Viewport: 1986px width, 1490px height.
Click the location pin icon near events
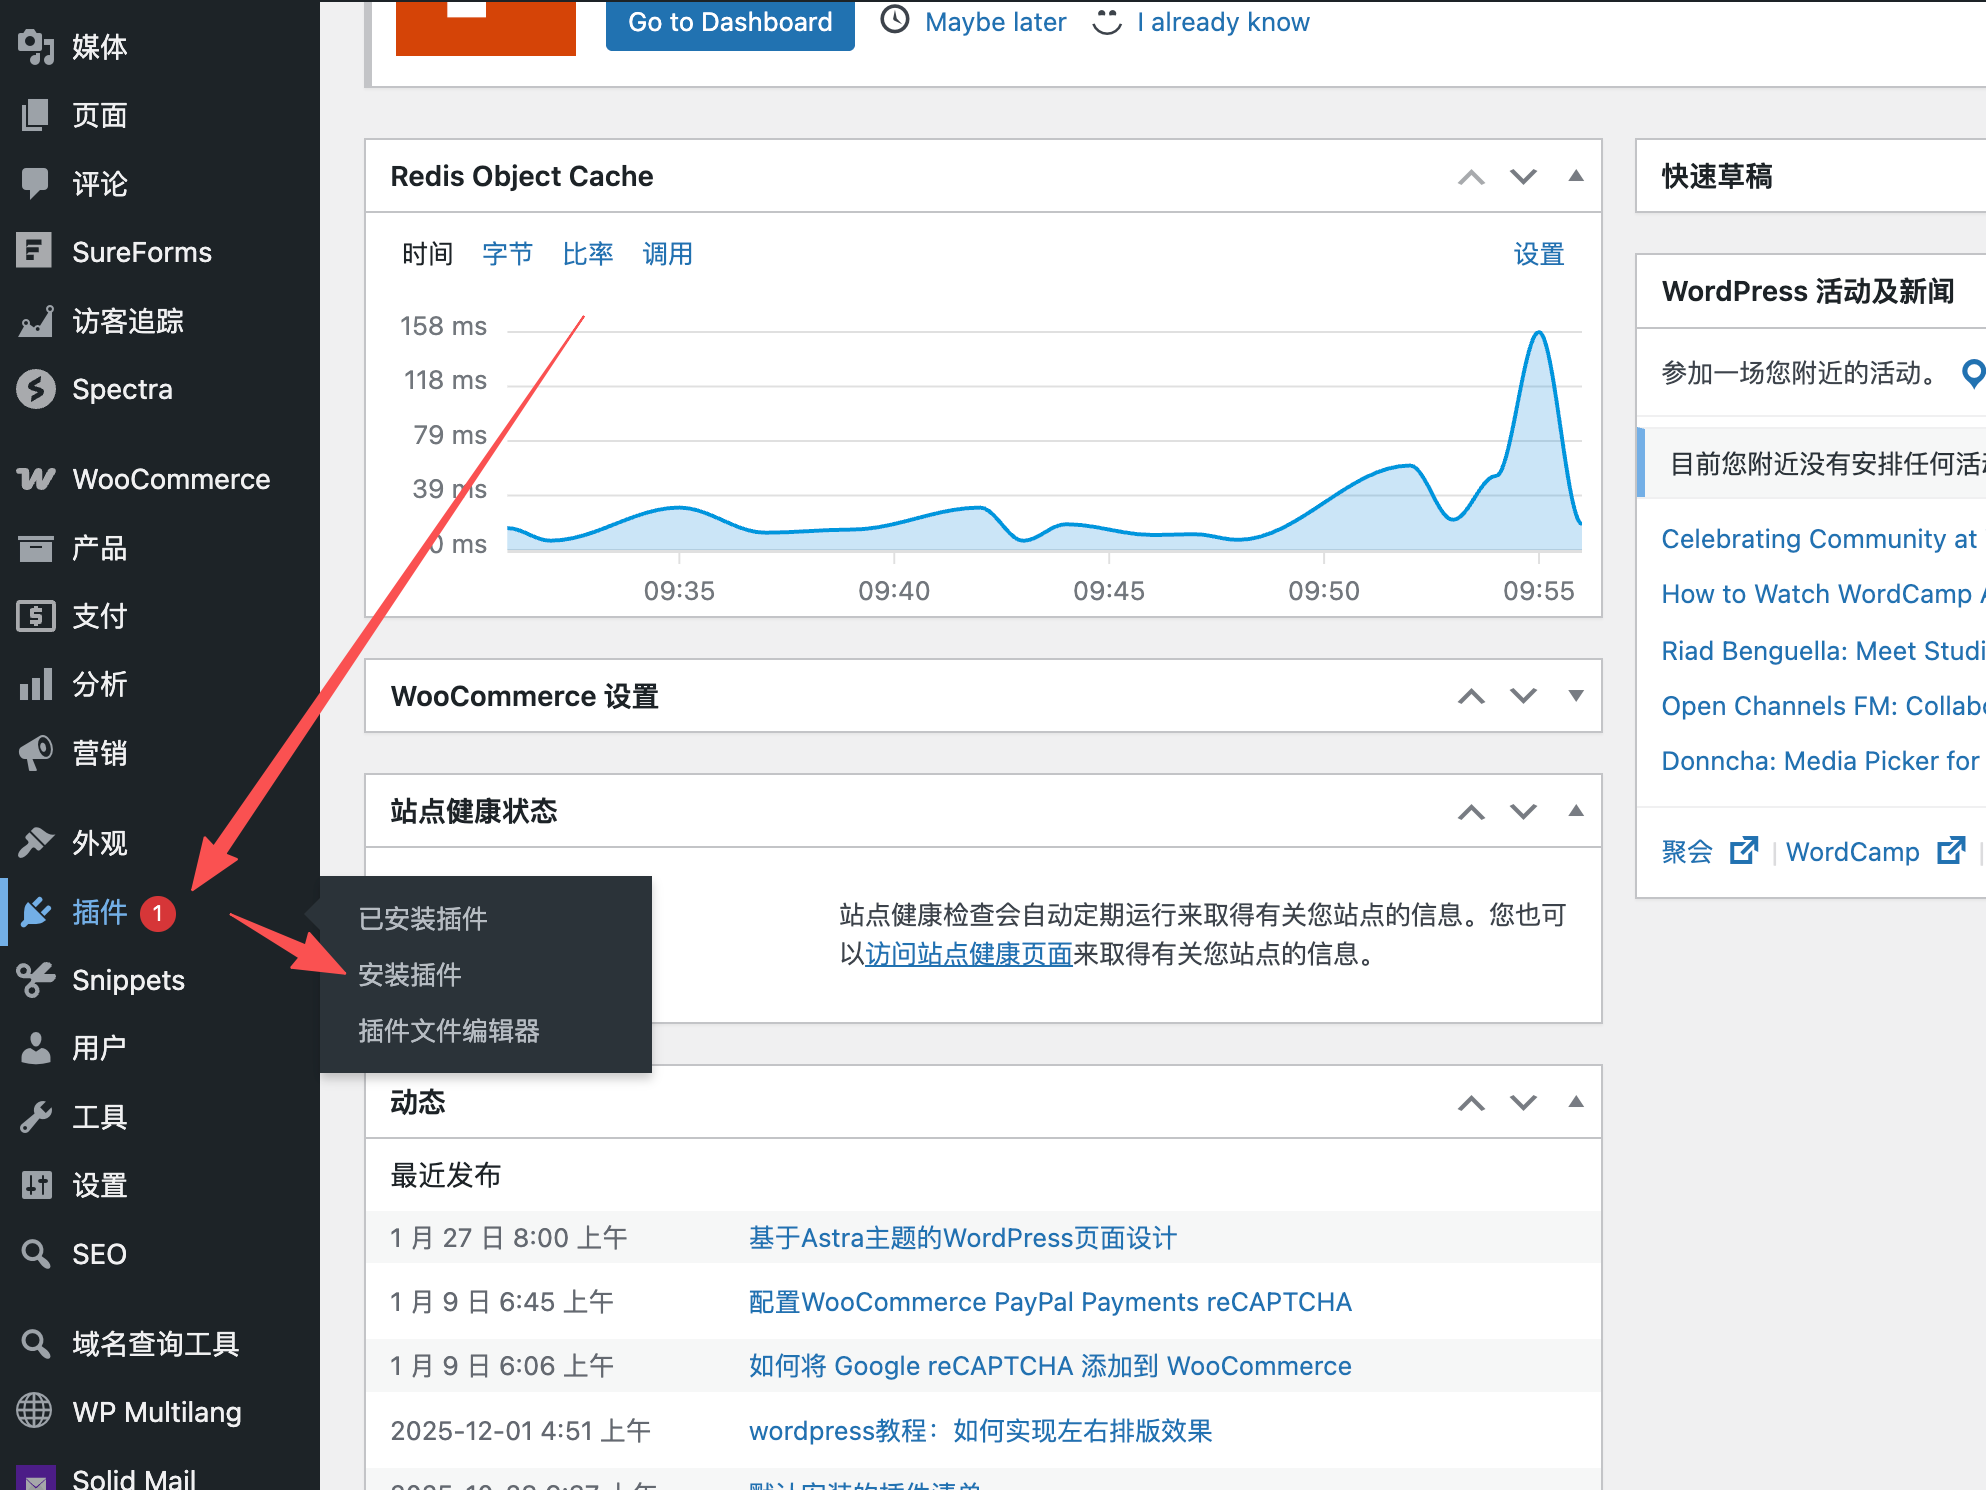pos(1972,373)
